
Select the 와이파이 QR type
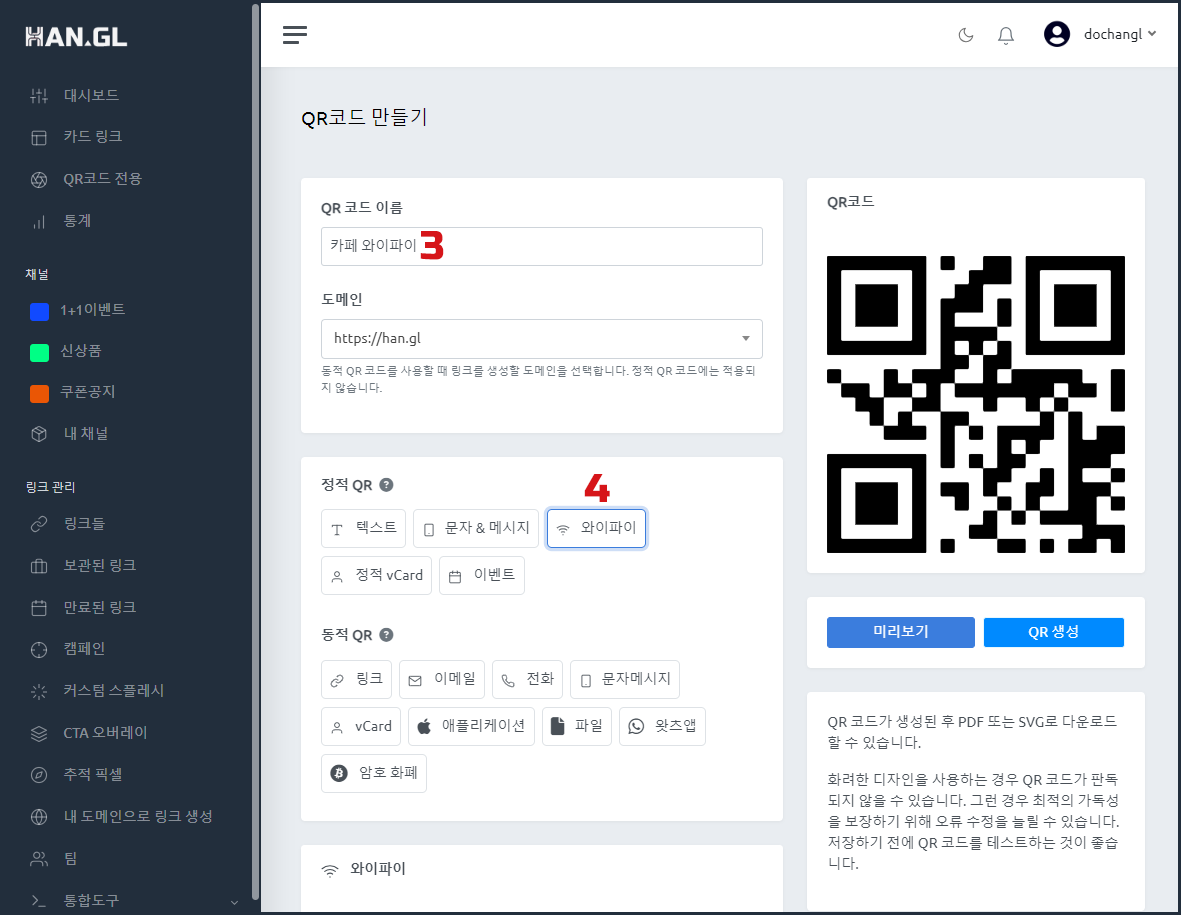tap(597, 528)
